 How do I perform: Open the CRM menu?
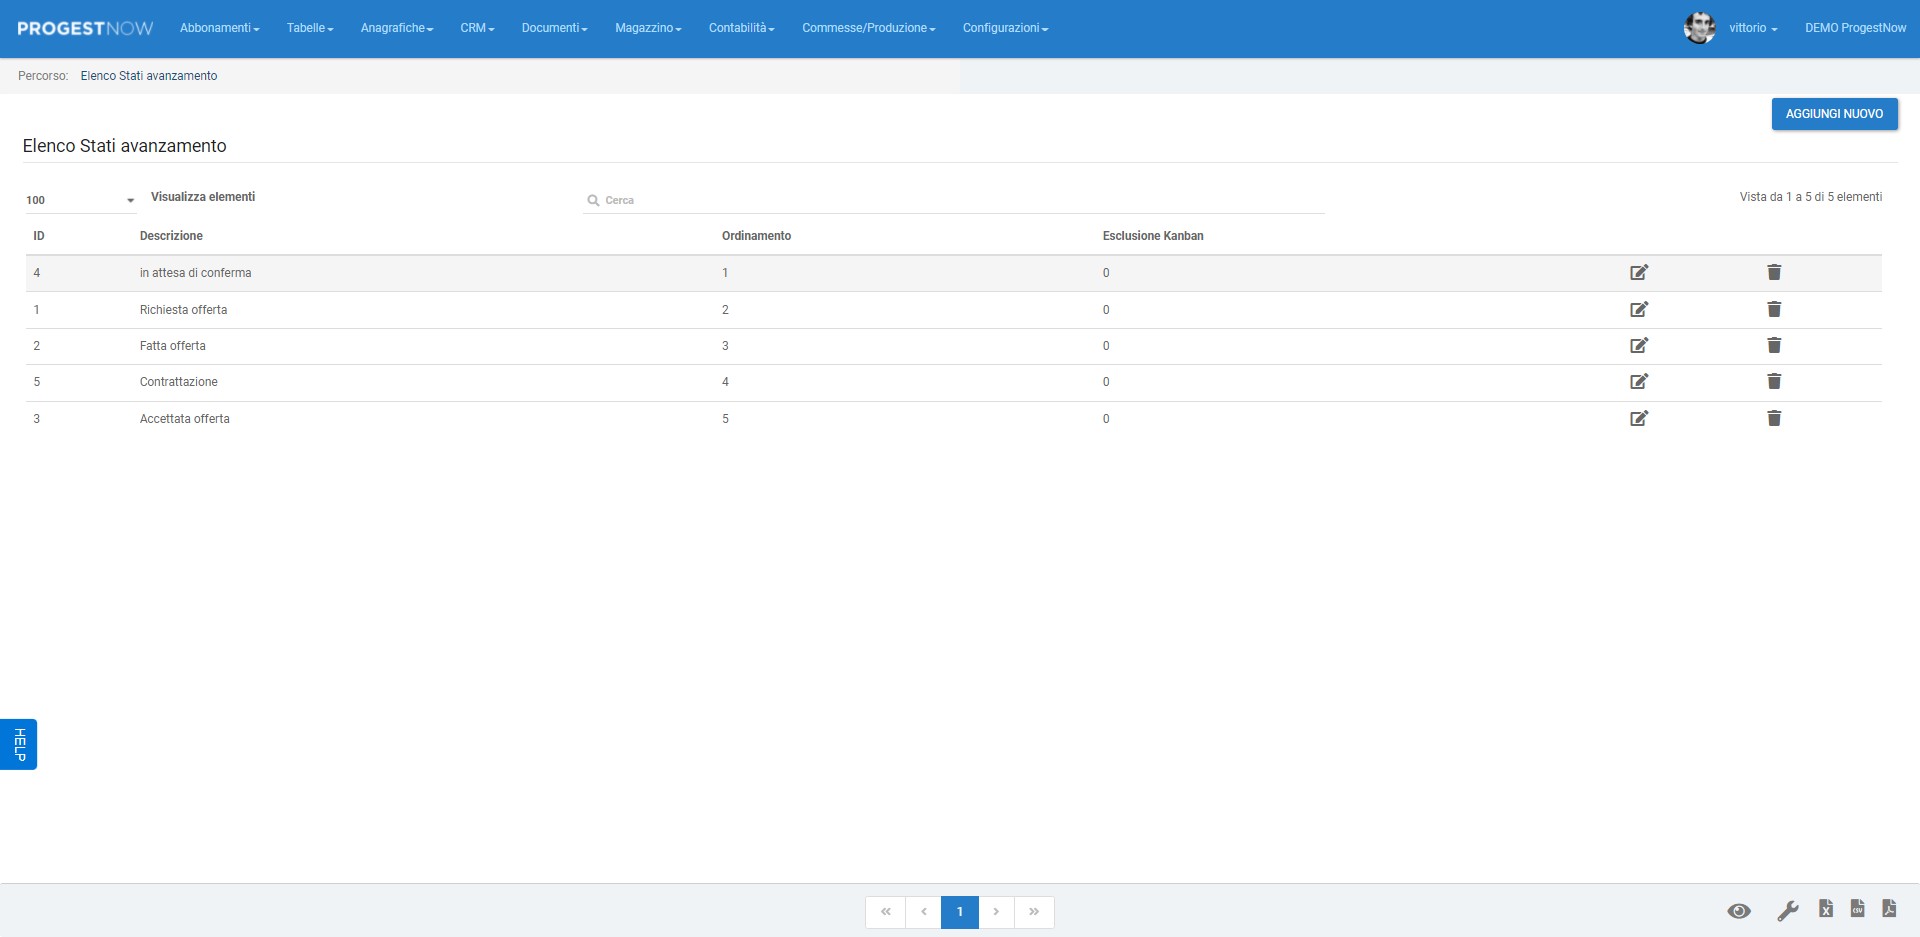click(477, 28)
